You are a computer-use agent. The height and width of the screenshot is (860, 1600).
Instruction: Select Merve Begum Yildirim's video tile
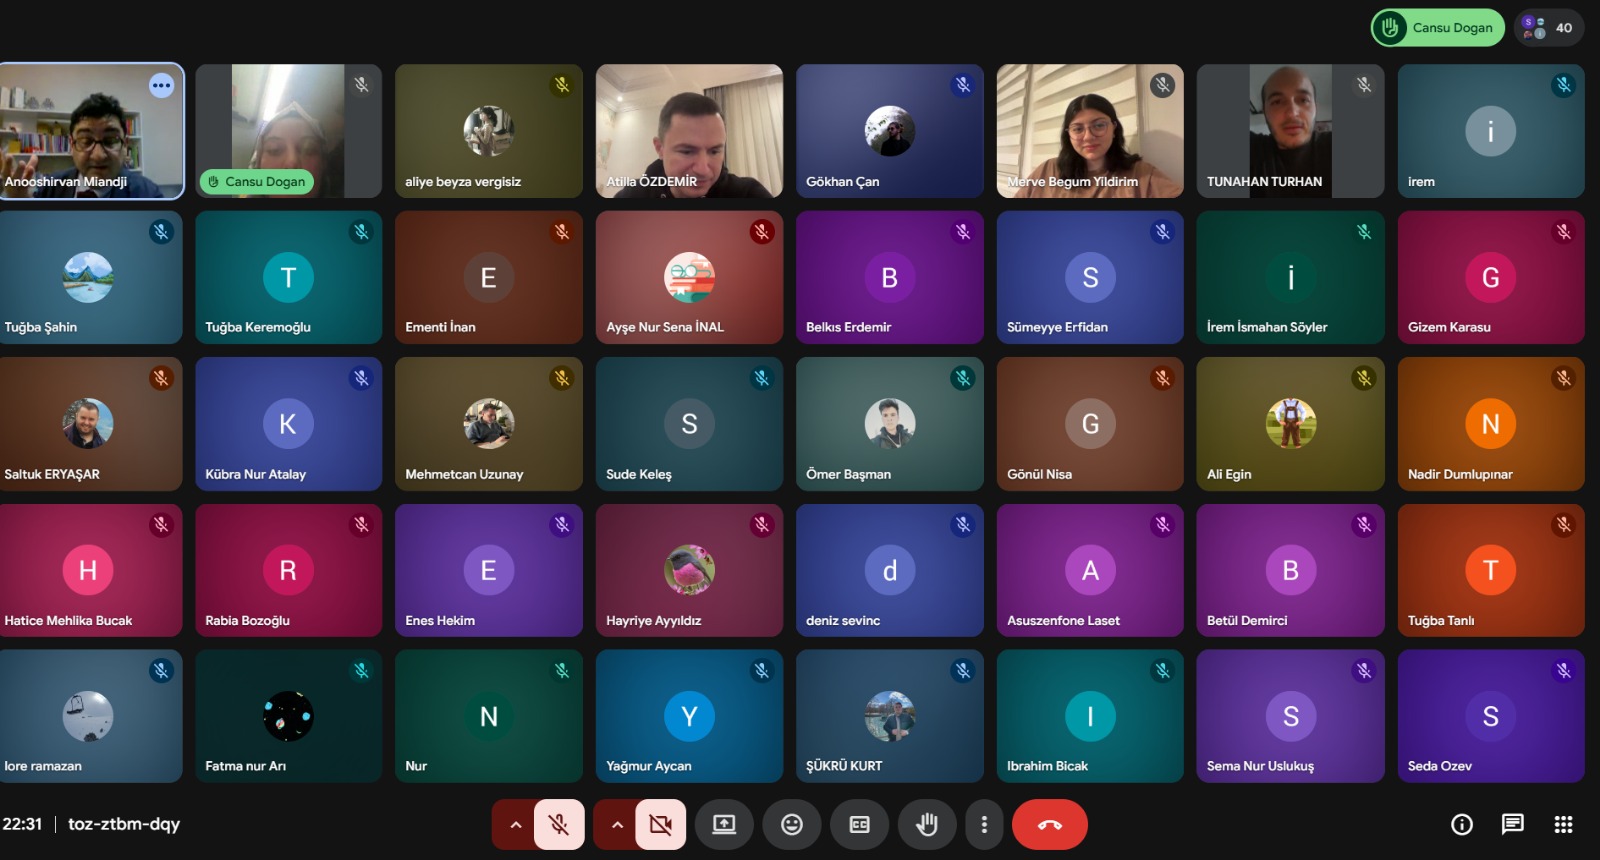1089,130
